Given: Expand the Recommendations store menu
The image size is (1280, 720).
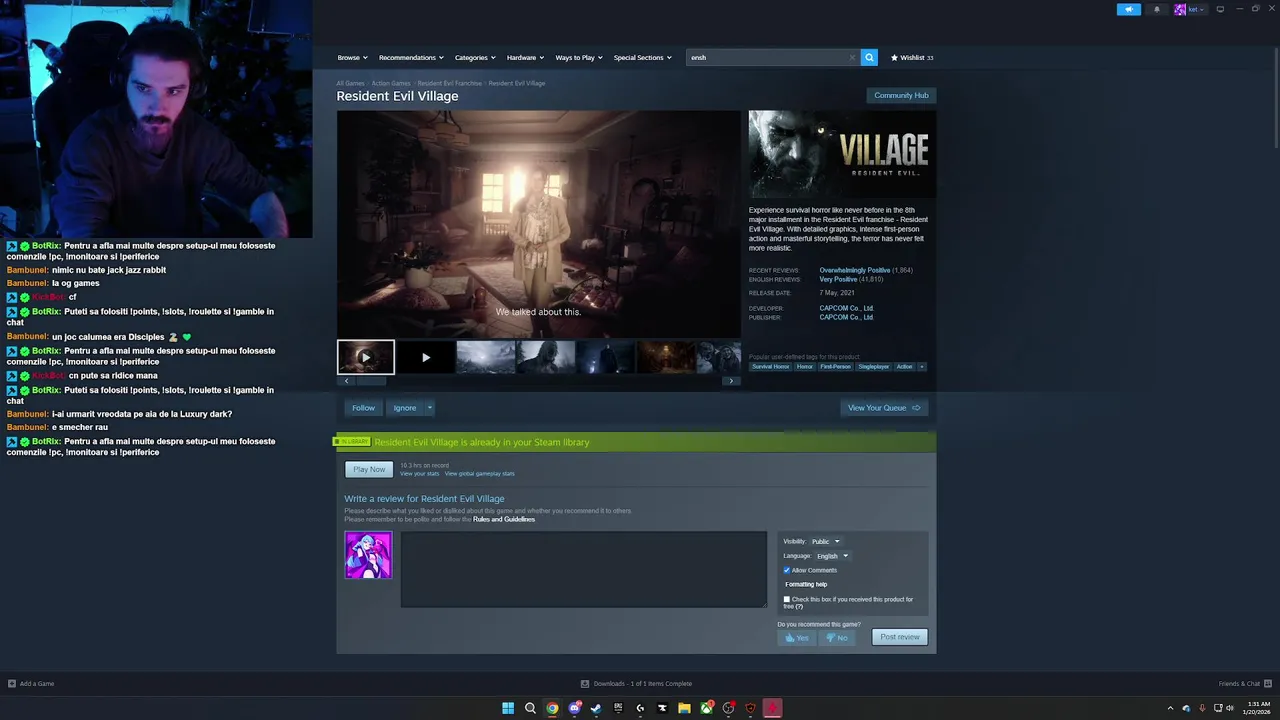Looking at the screenshot, I should [x=411, y=57].
